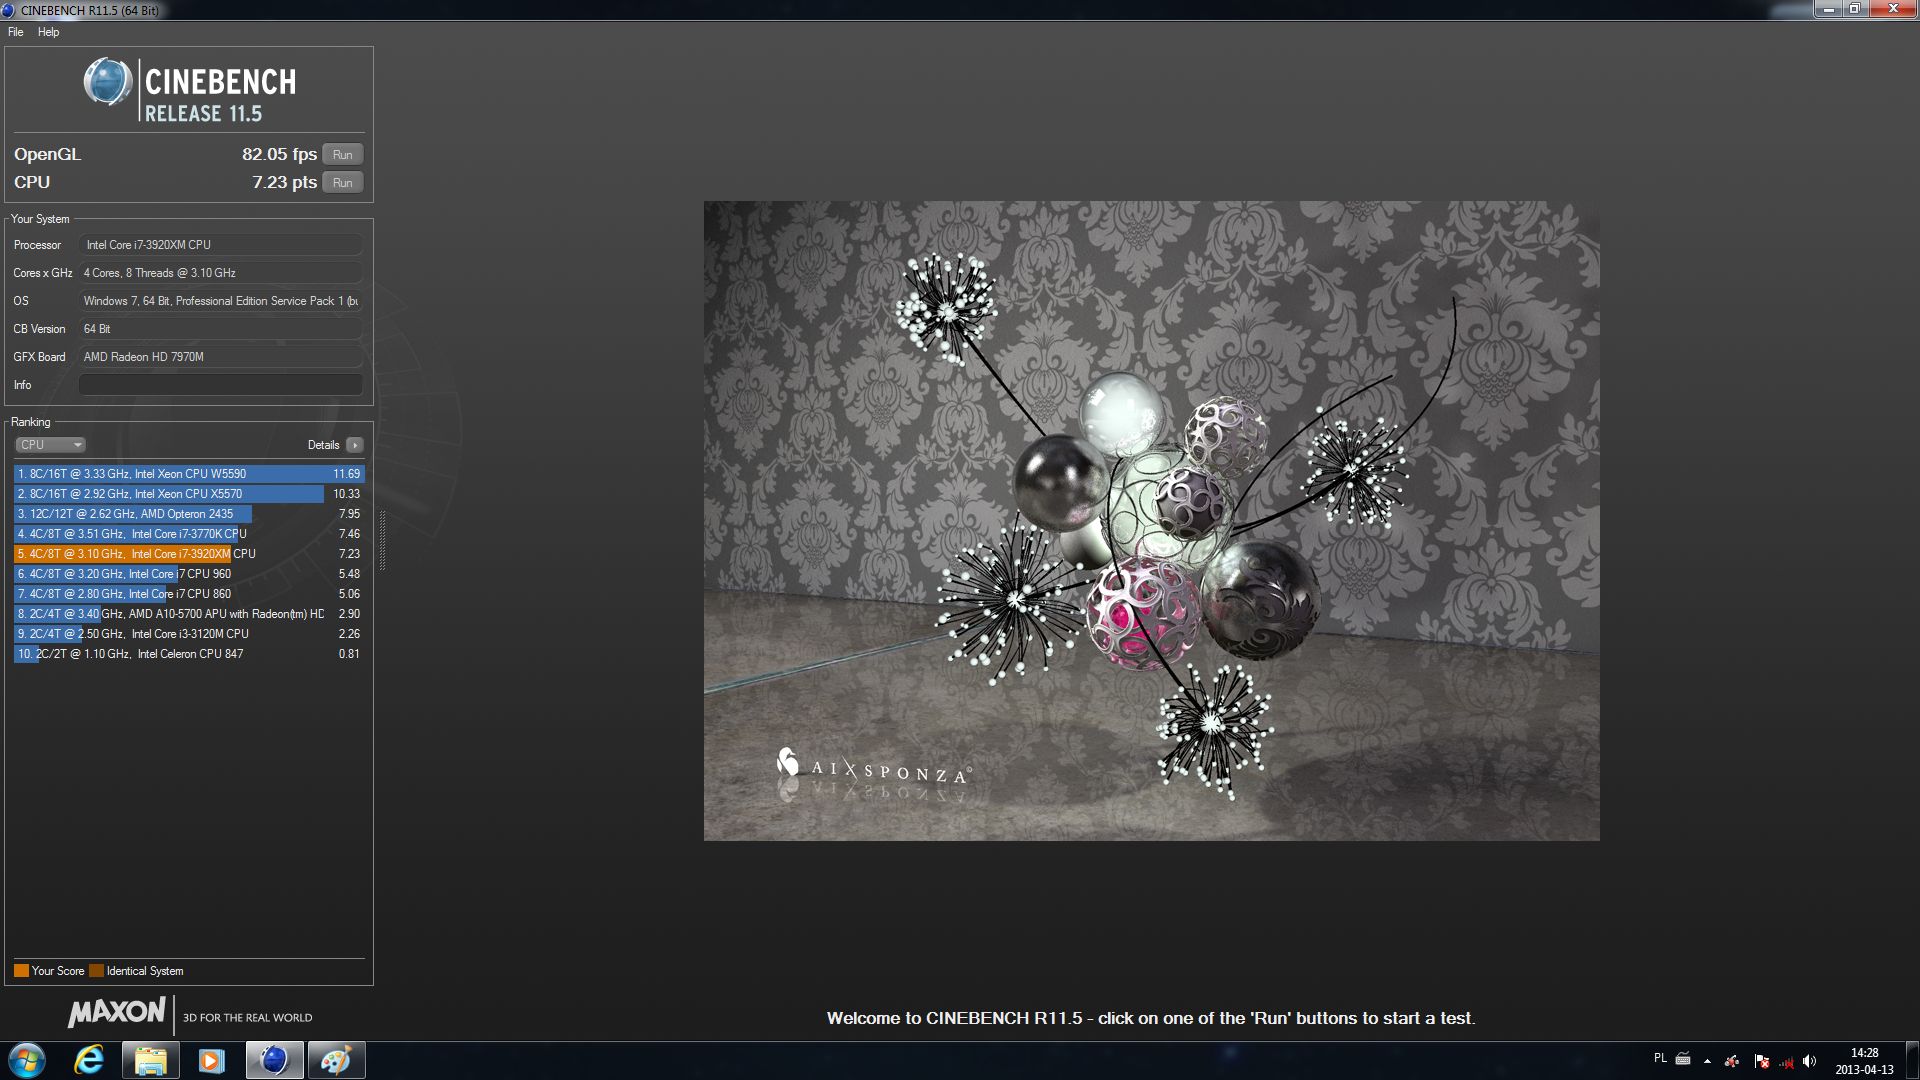Select ranking entry Intel Celeron CPU 847
This screenshot has height=1080, width=1920.
point(189,654)
